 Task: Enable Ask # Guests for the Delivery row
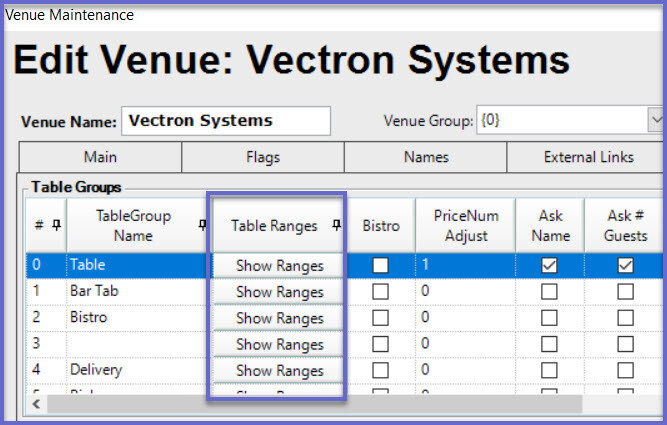625,370
